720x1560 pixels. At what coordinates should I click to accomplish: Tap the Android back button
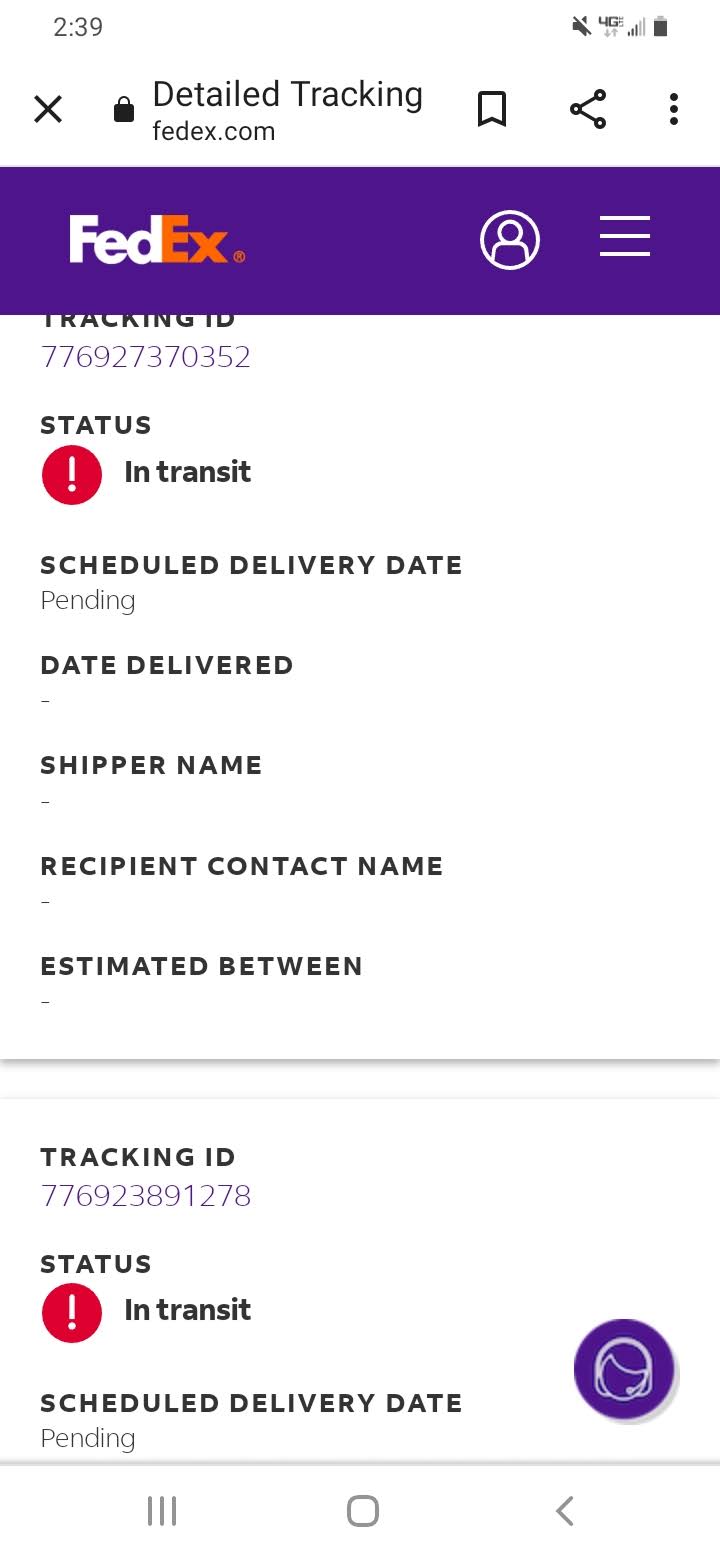click(563, 1511)
